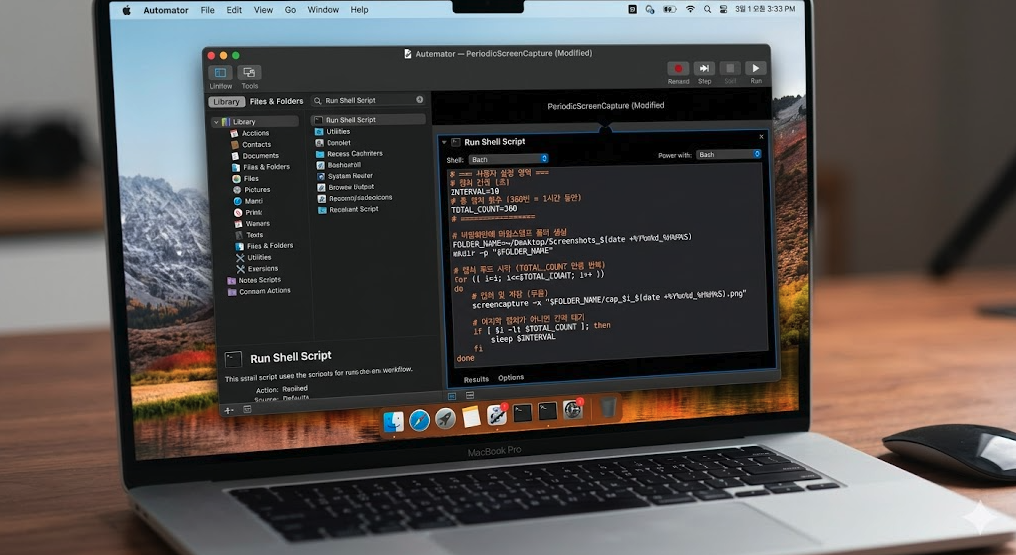This screenshot has height=555, width=1016.
Task: Click the add plus button at window bottom-left
Action: (228, 410)
